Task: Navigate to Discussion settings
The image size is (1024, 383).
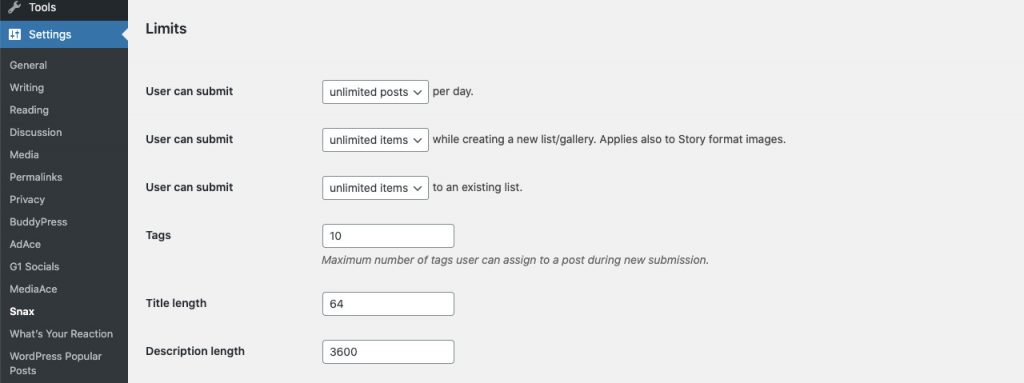Action: [36, 132]
